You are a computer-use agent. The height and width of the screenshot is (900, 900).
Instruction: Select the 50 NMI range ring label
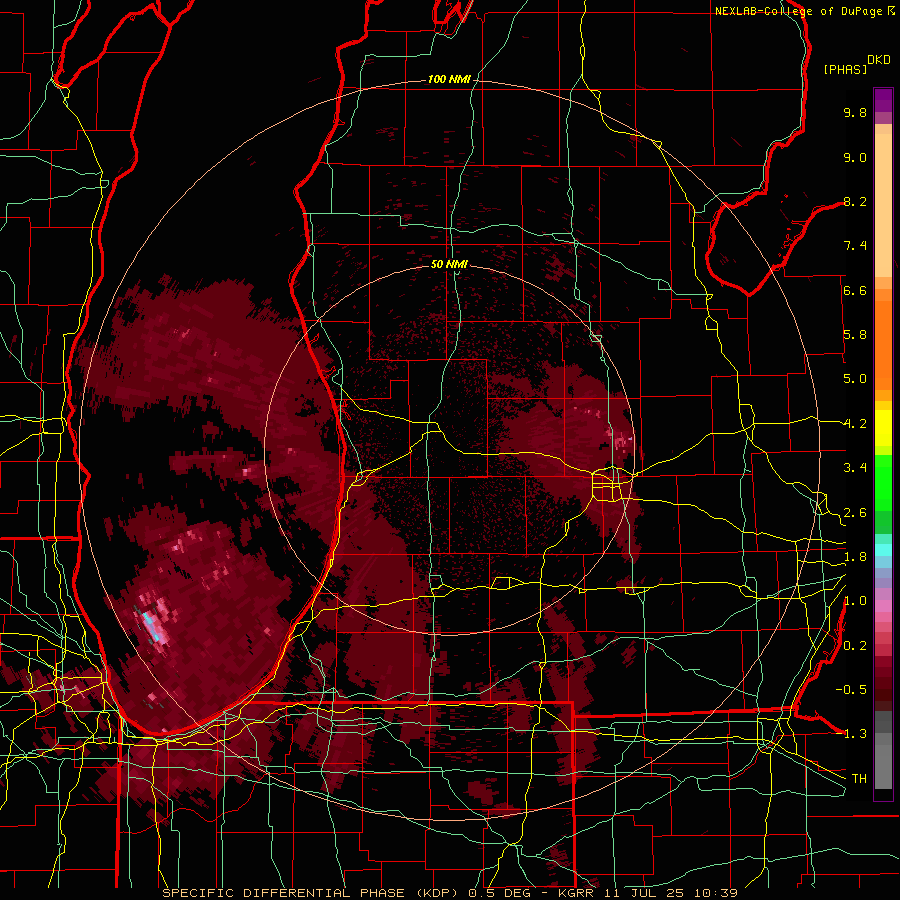click(x=449, y=264)
